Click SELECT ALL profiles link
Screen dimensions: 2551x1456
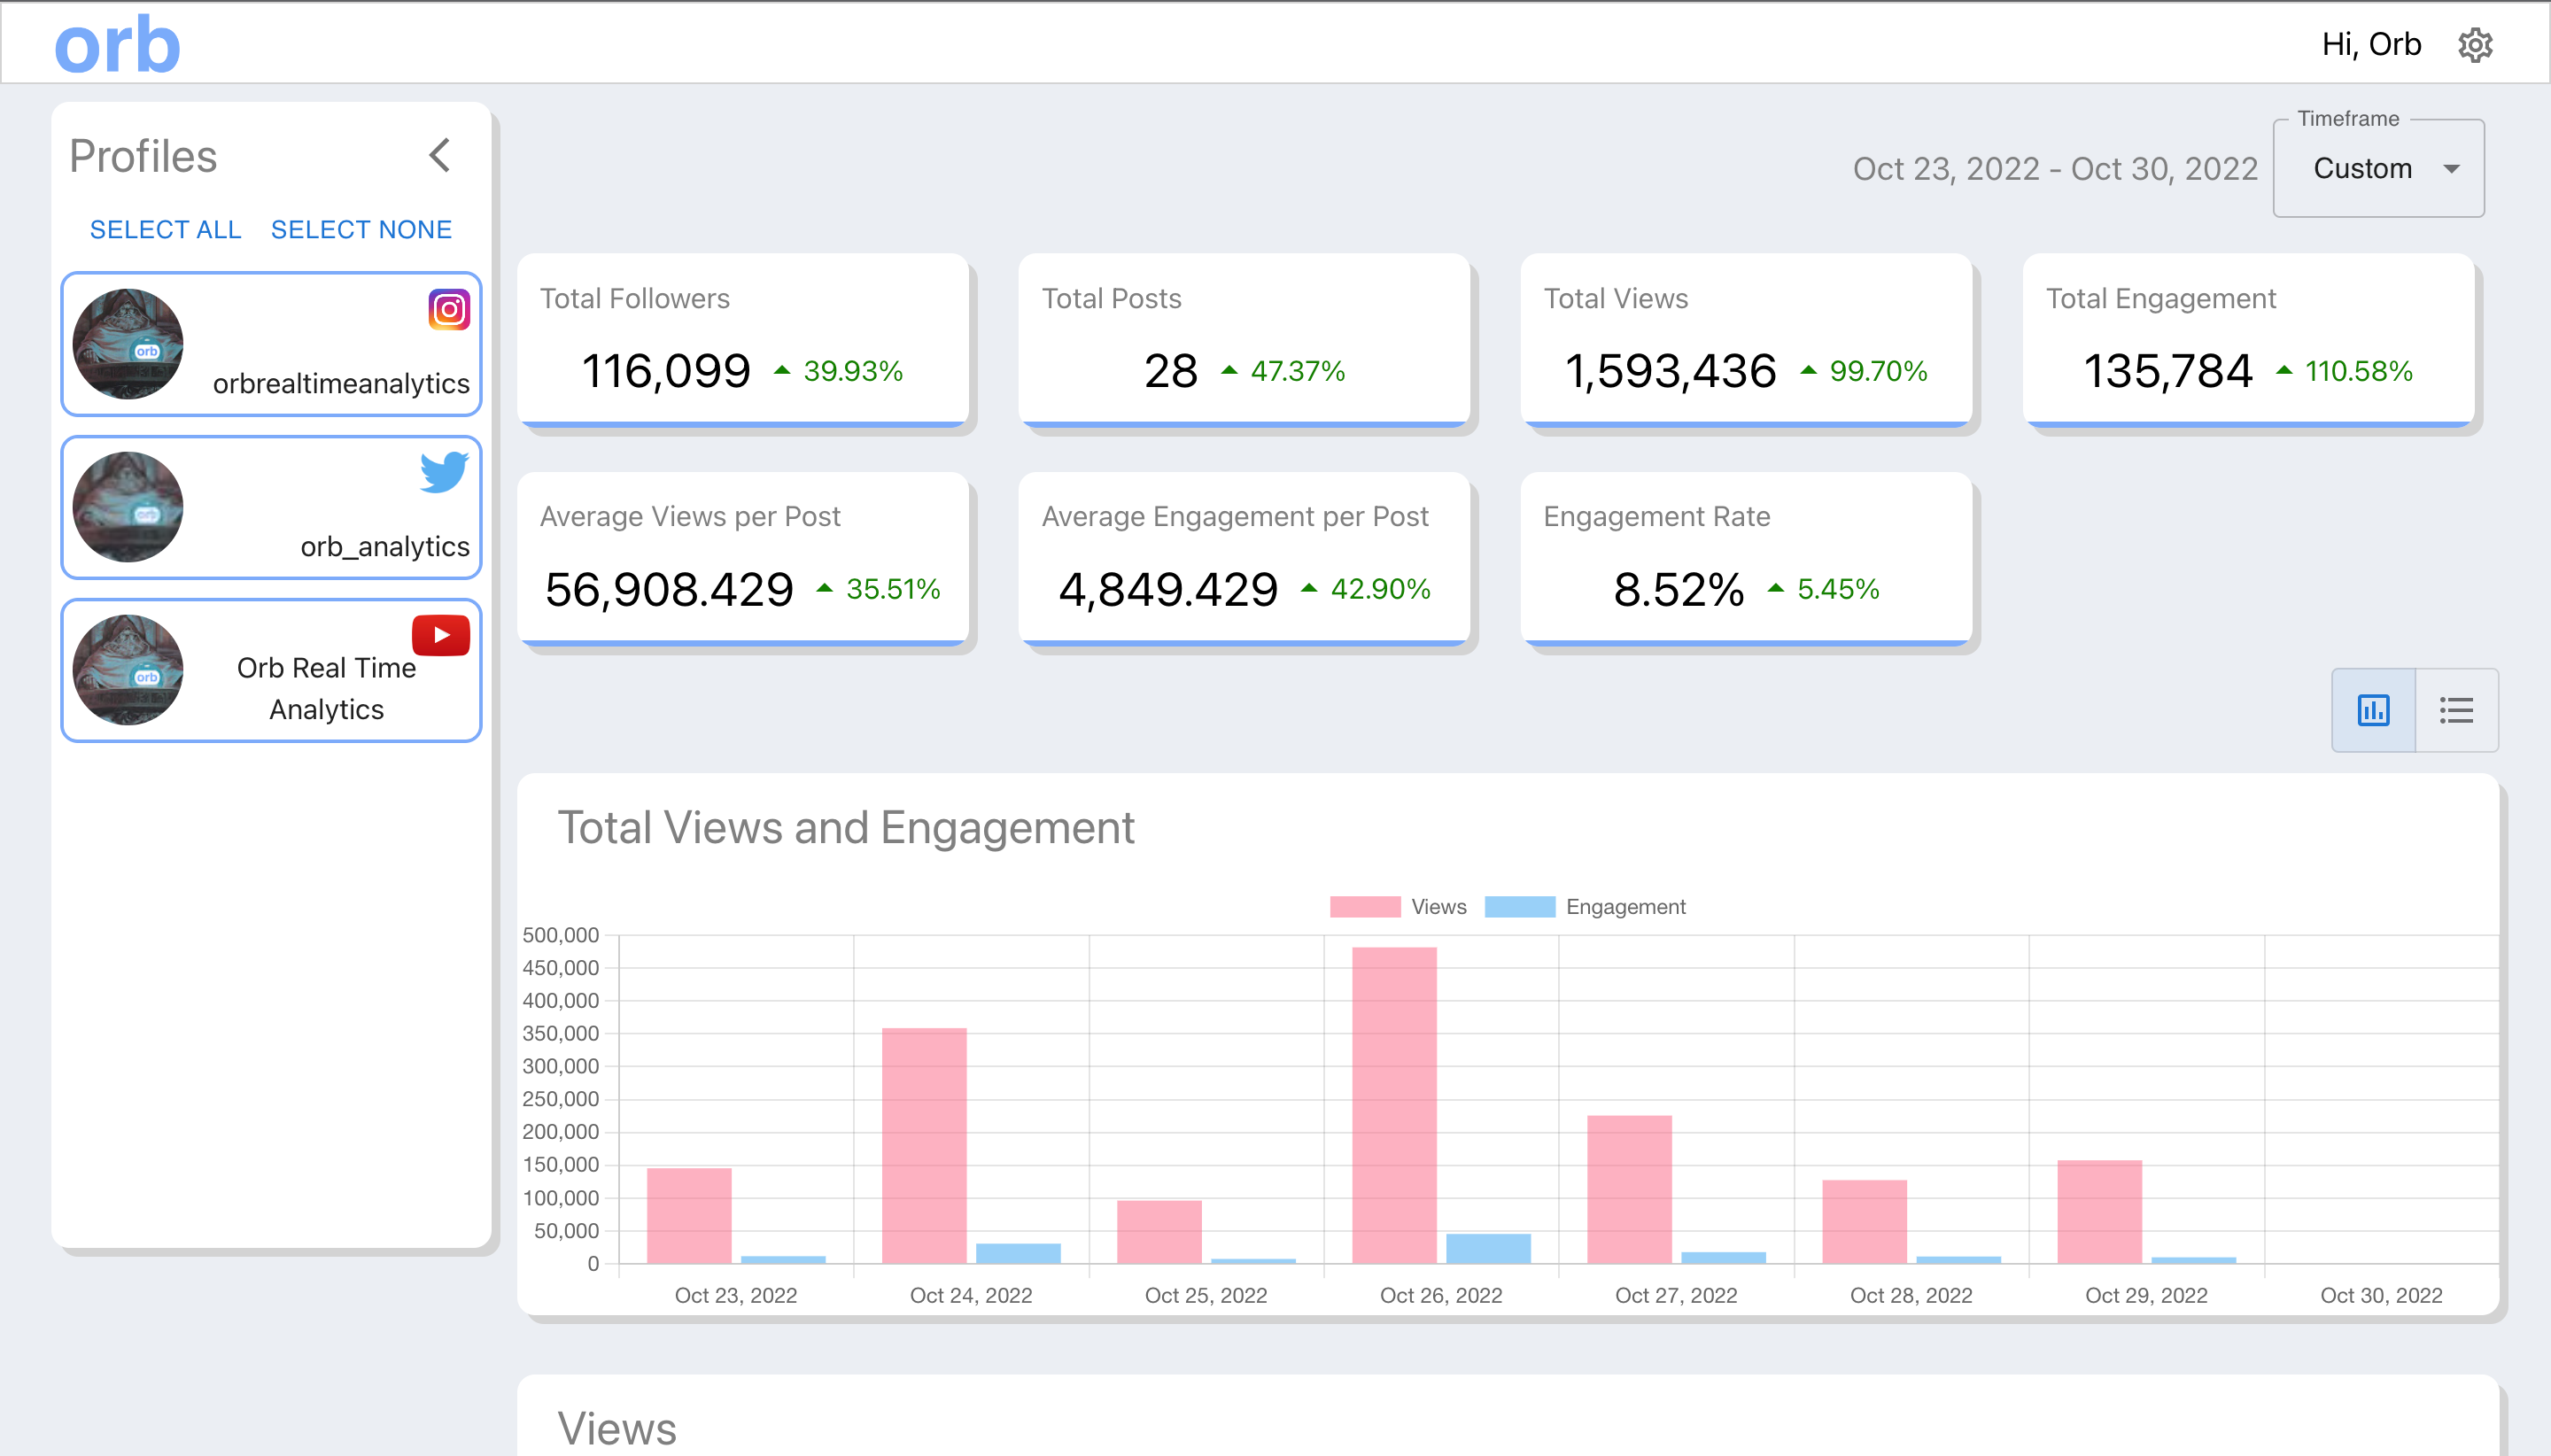point(165,229)
